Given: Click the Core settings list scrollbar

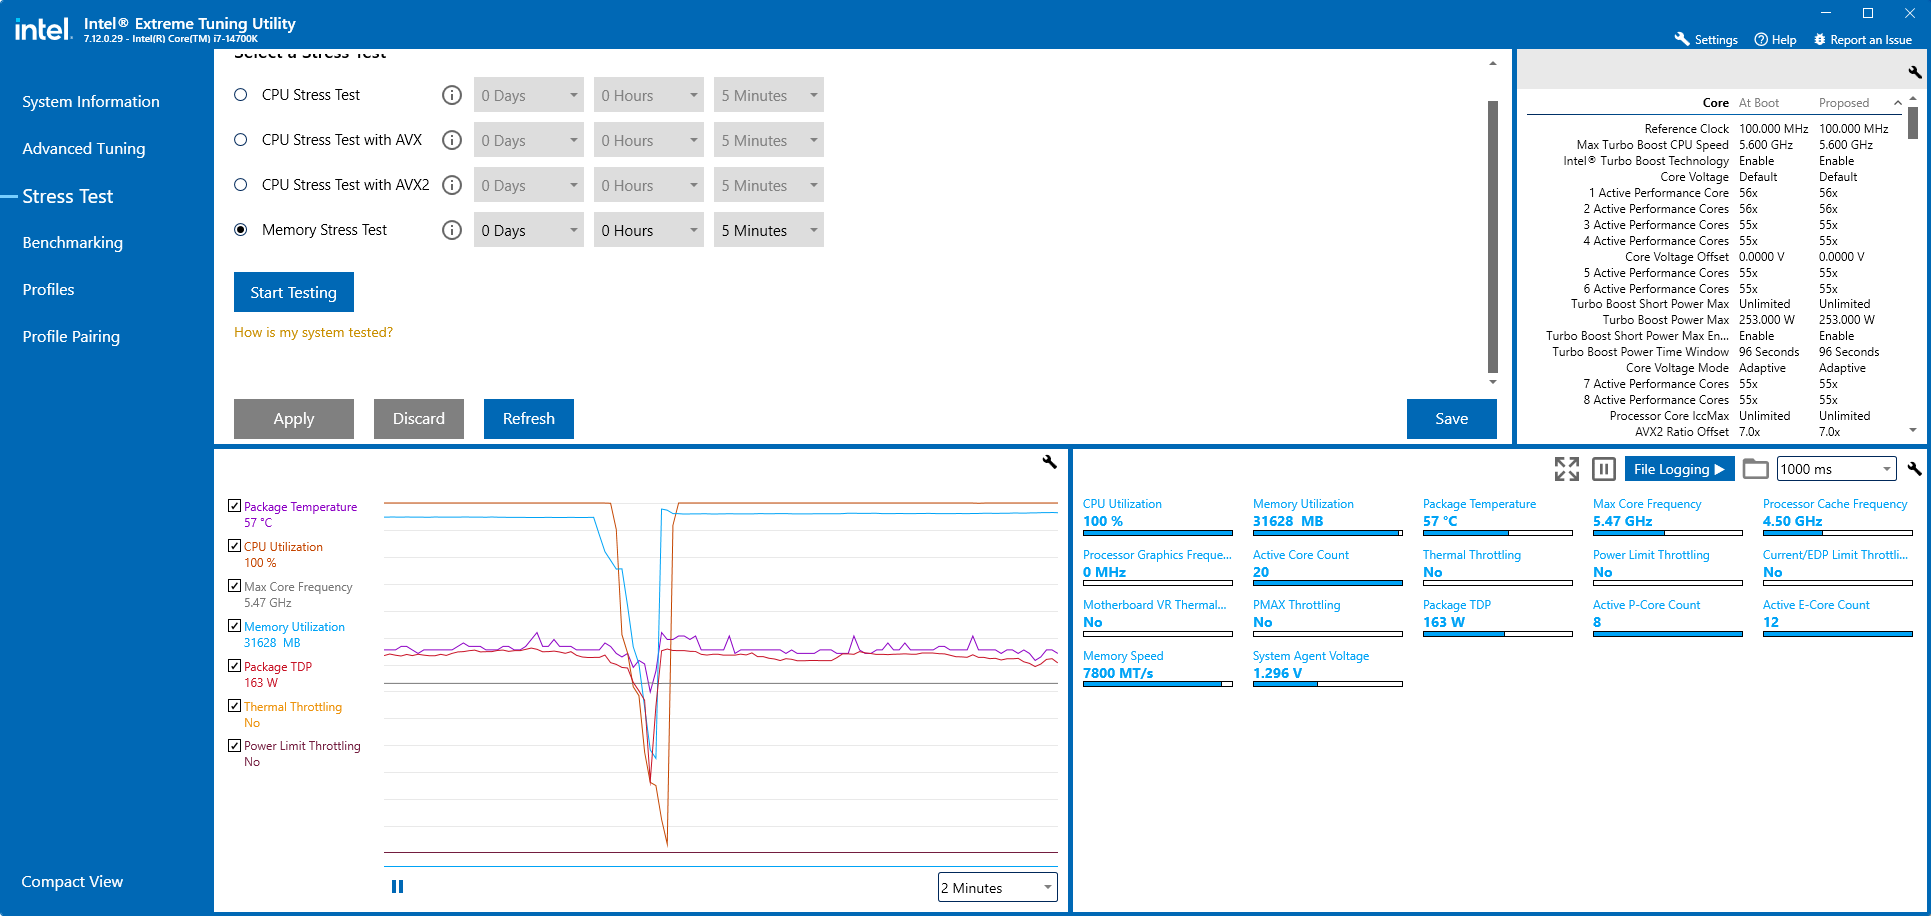Looking at the screenshot, I should (1913, 123).
